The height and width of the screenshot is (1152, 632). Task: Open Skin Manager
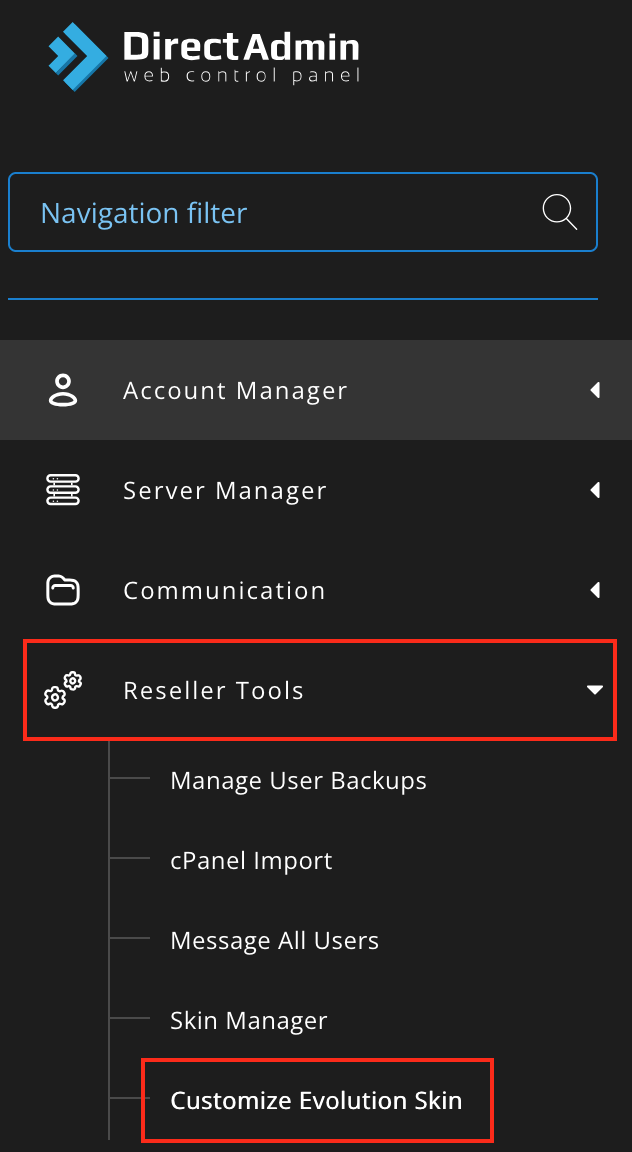point(248,1020)
